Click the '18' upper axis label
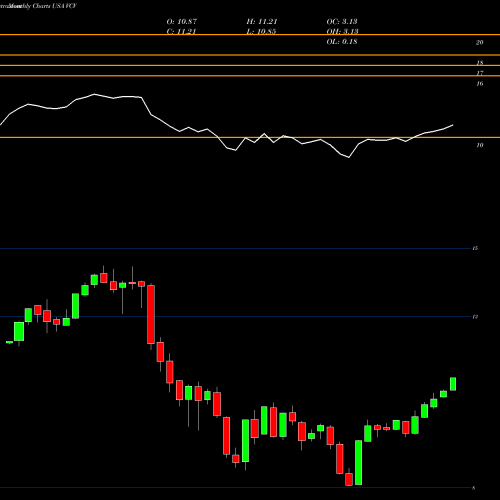Screen dimensions: 500x500 click(480, 63)
